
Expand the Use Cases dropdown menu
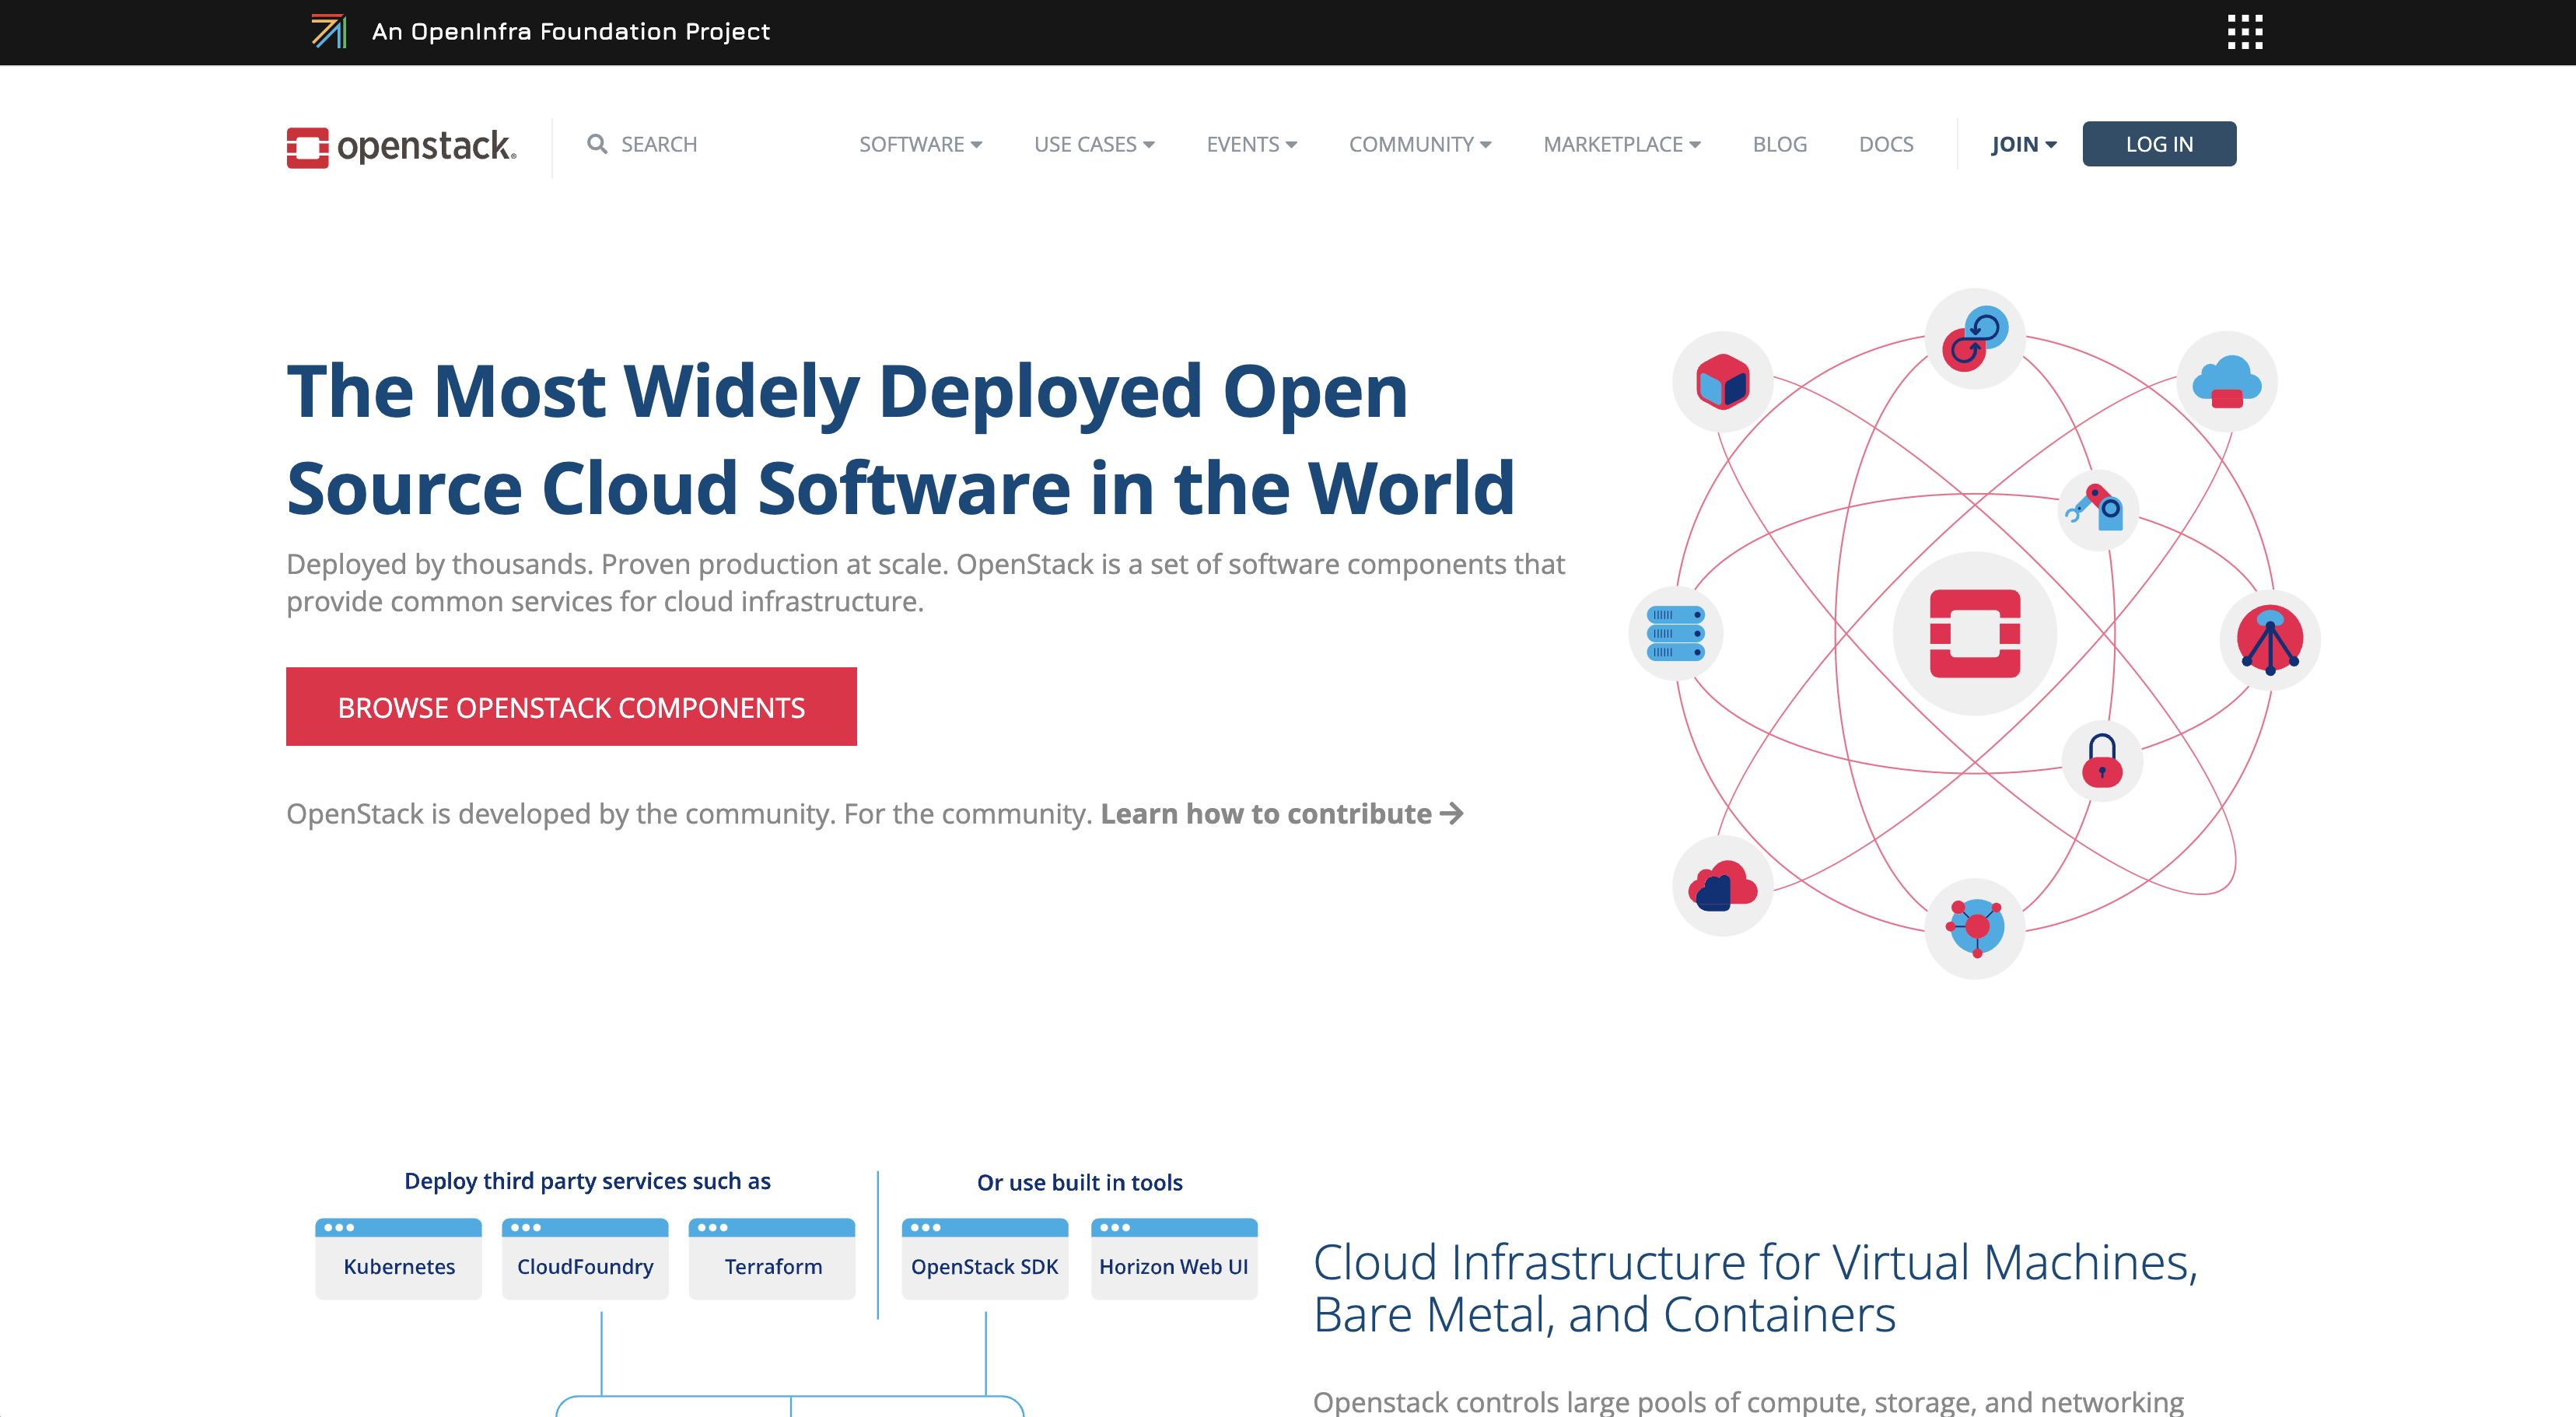coord(1094,144)
